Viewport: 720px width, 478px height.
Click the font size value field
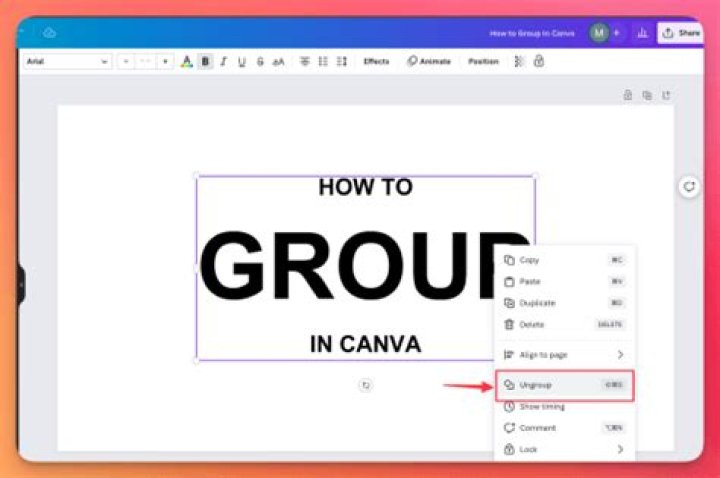click(x=146, y=62)
